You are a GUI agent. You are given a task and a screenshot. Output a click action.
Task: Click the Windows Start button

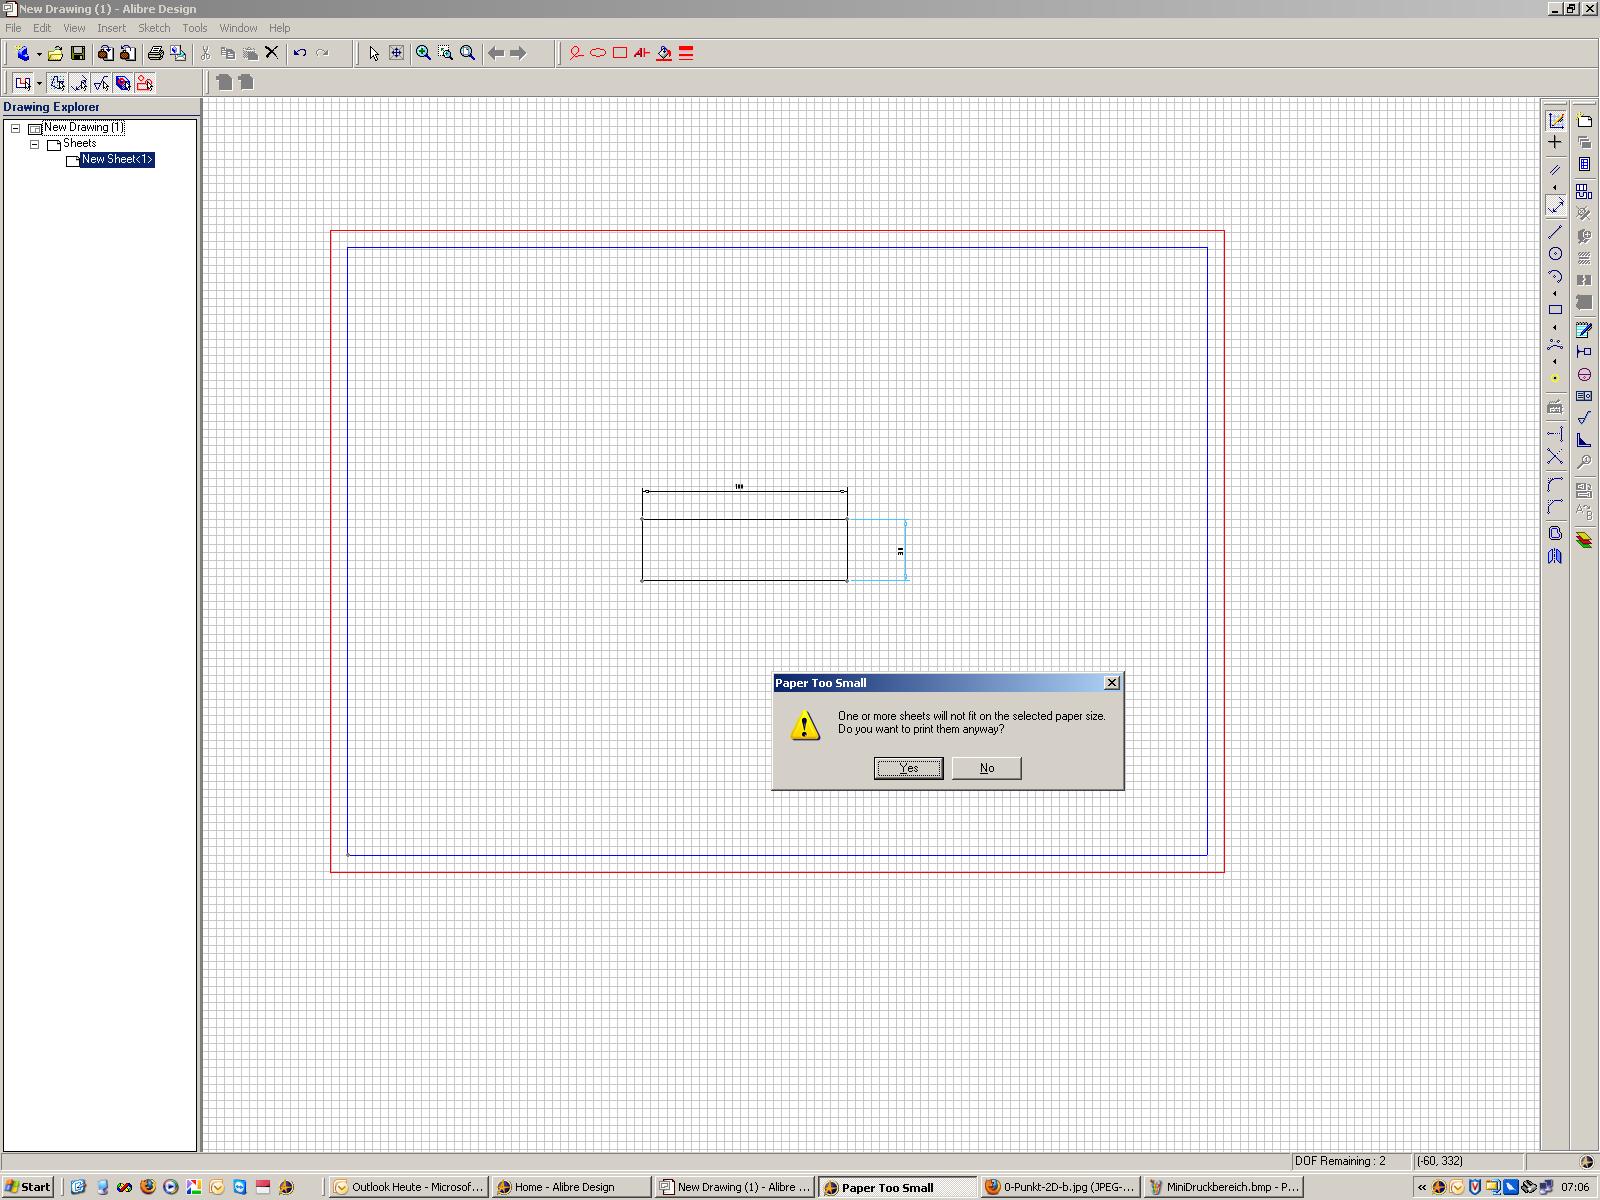pyautogui.click(x=28, y=1187)
